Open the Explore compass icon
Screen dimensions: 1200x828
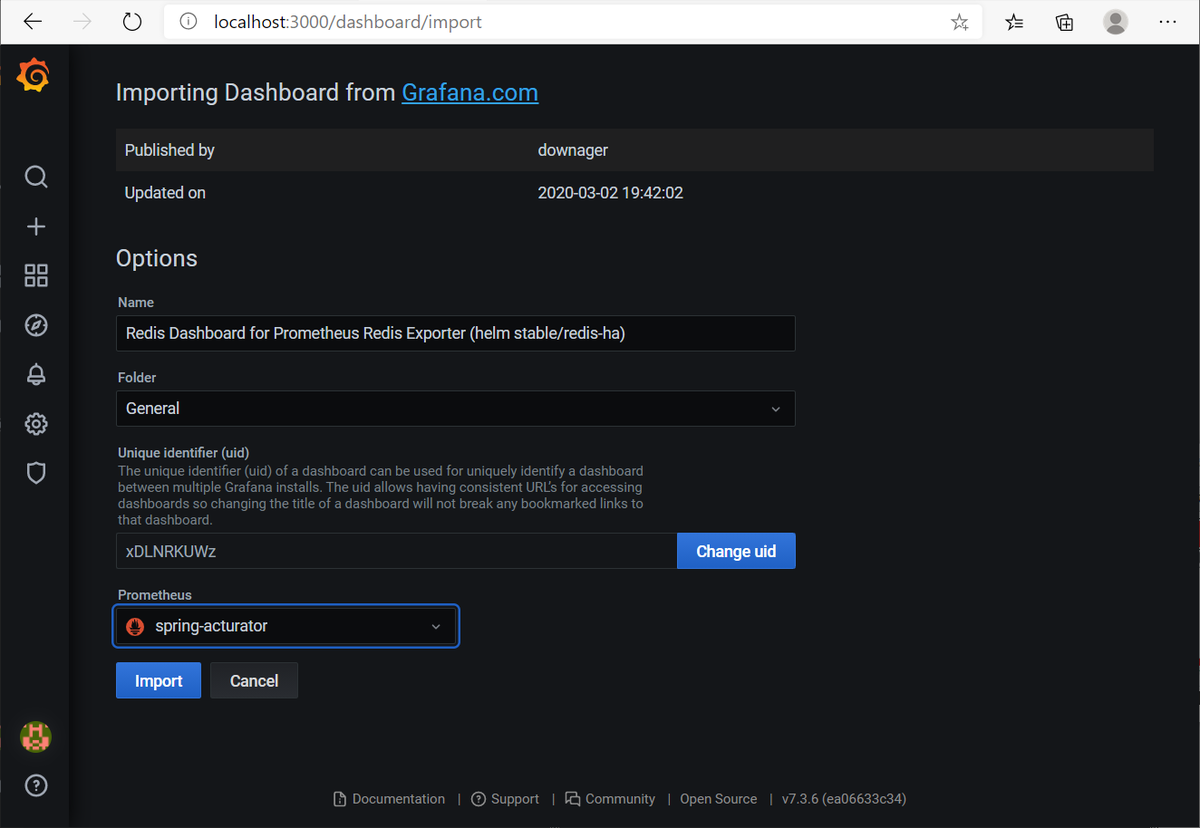pos(36,325)
